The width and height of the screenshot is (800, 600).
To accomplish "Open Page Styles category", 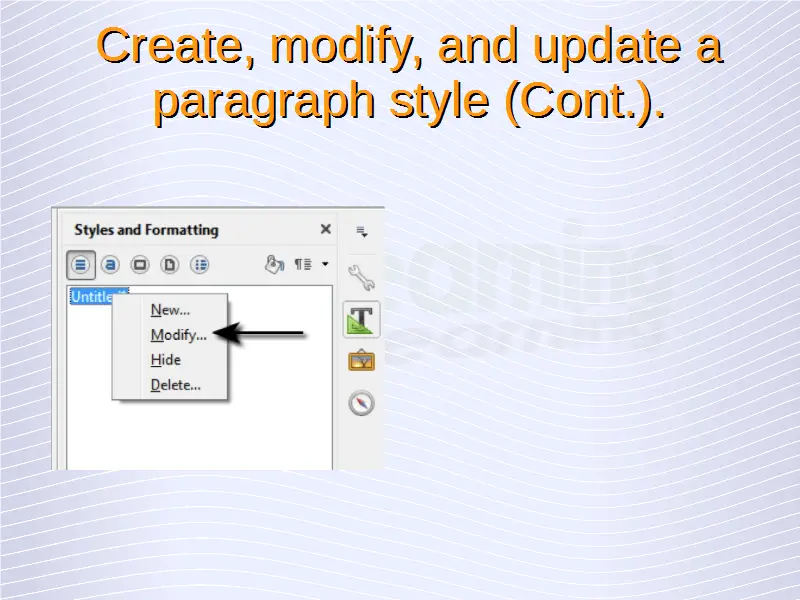I will pos(170,265).
